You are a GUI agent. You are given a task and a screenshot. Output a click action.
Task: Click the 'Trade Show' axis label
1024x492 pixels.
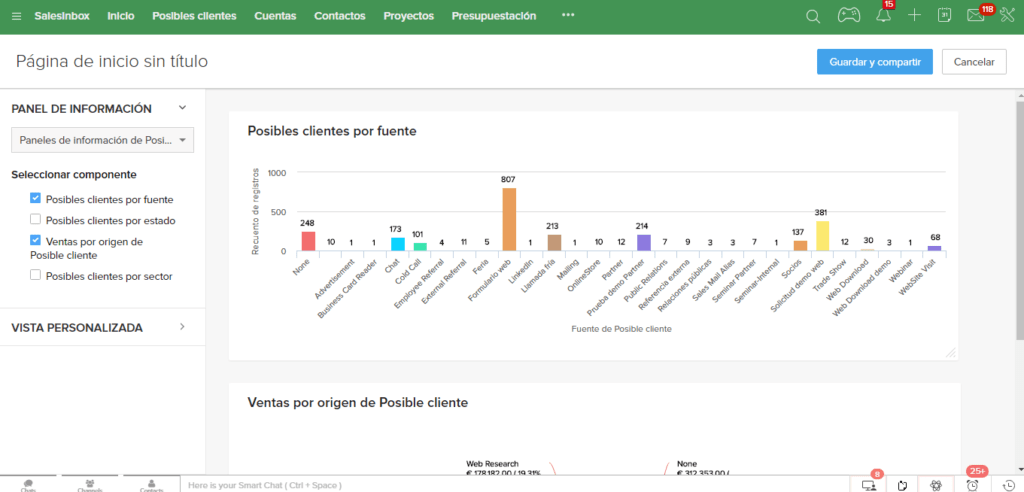click(830, 274)
